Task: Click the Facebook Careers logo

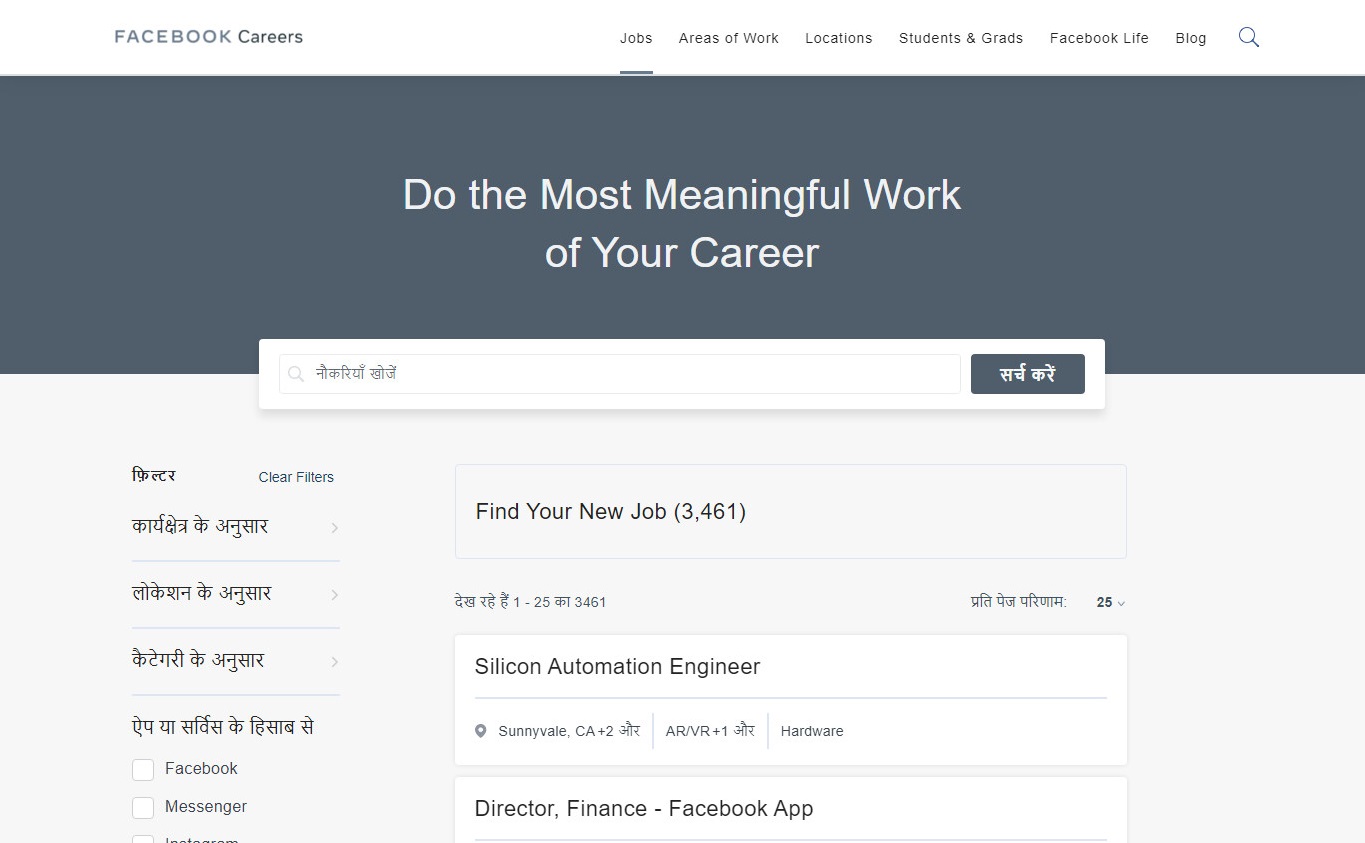Action: (208, 37)
